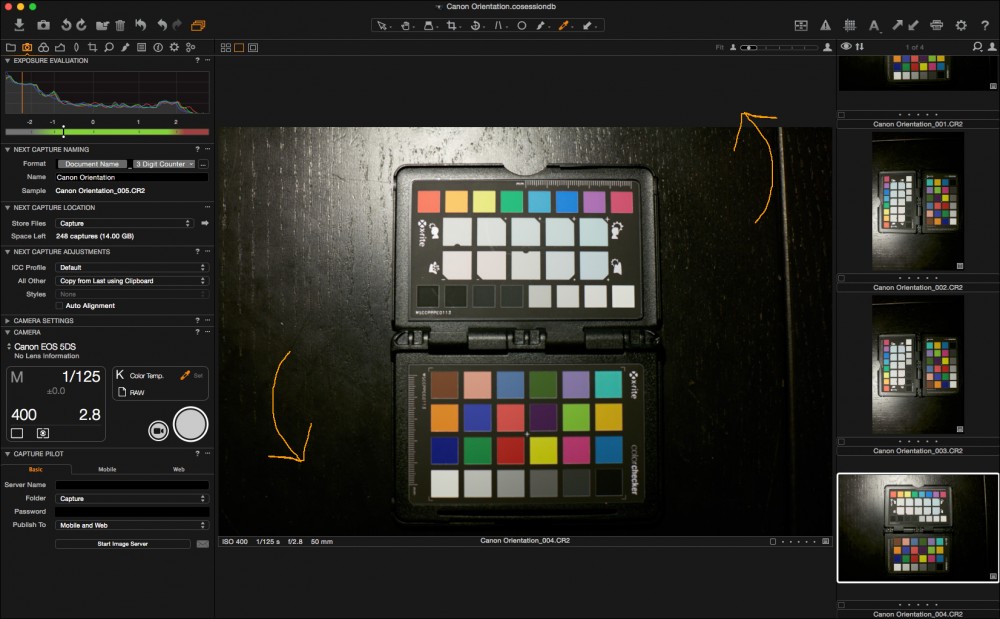Open the Color tool tab (three circles)
The height and width of the screenshot is (619, 1000).
[x=43, y=47]
